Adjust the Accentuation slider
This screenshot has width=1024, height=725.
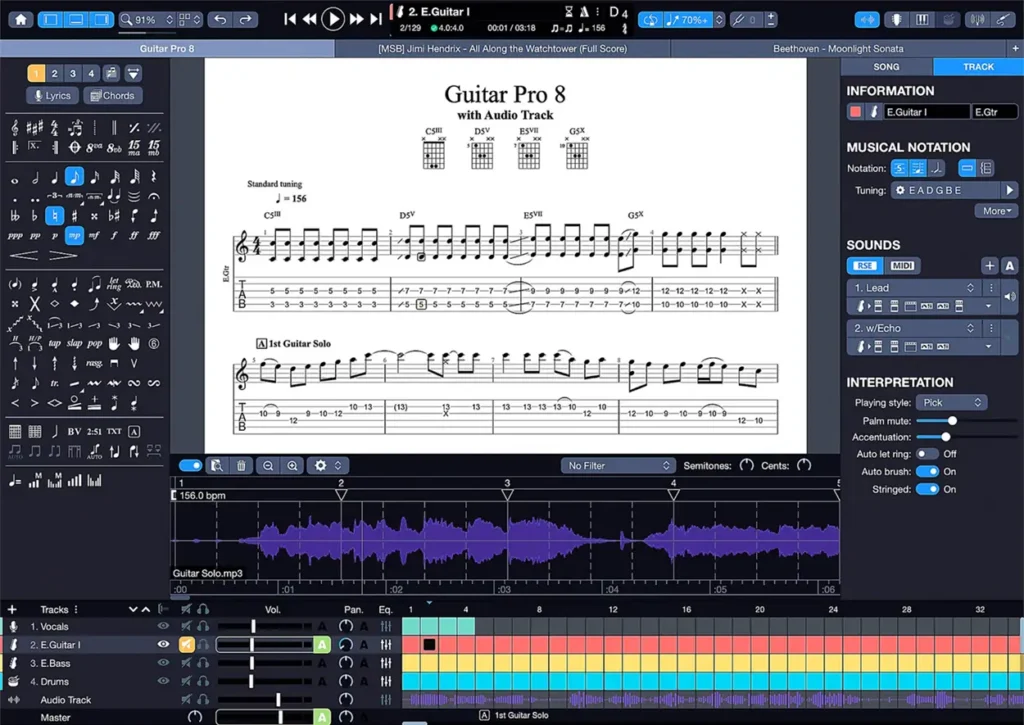(x=946, y=437)
